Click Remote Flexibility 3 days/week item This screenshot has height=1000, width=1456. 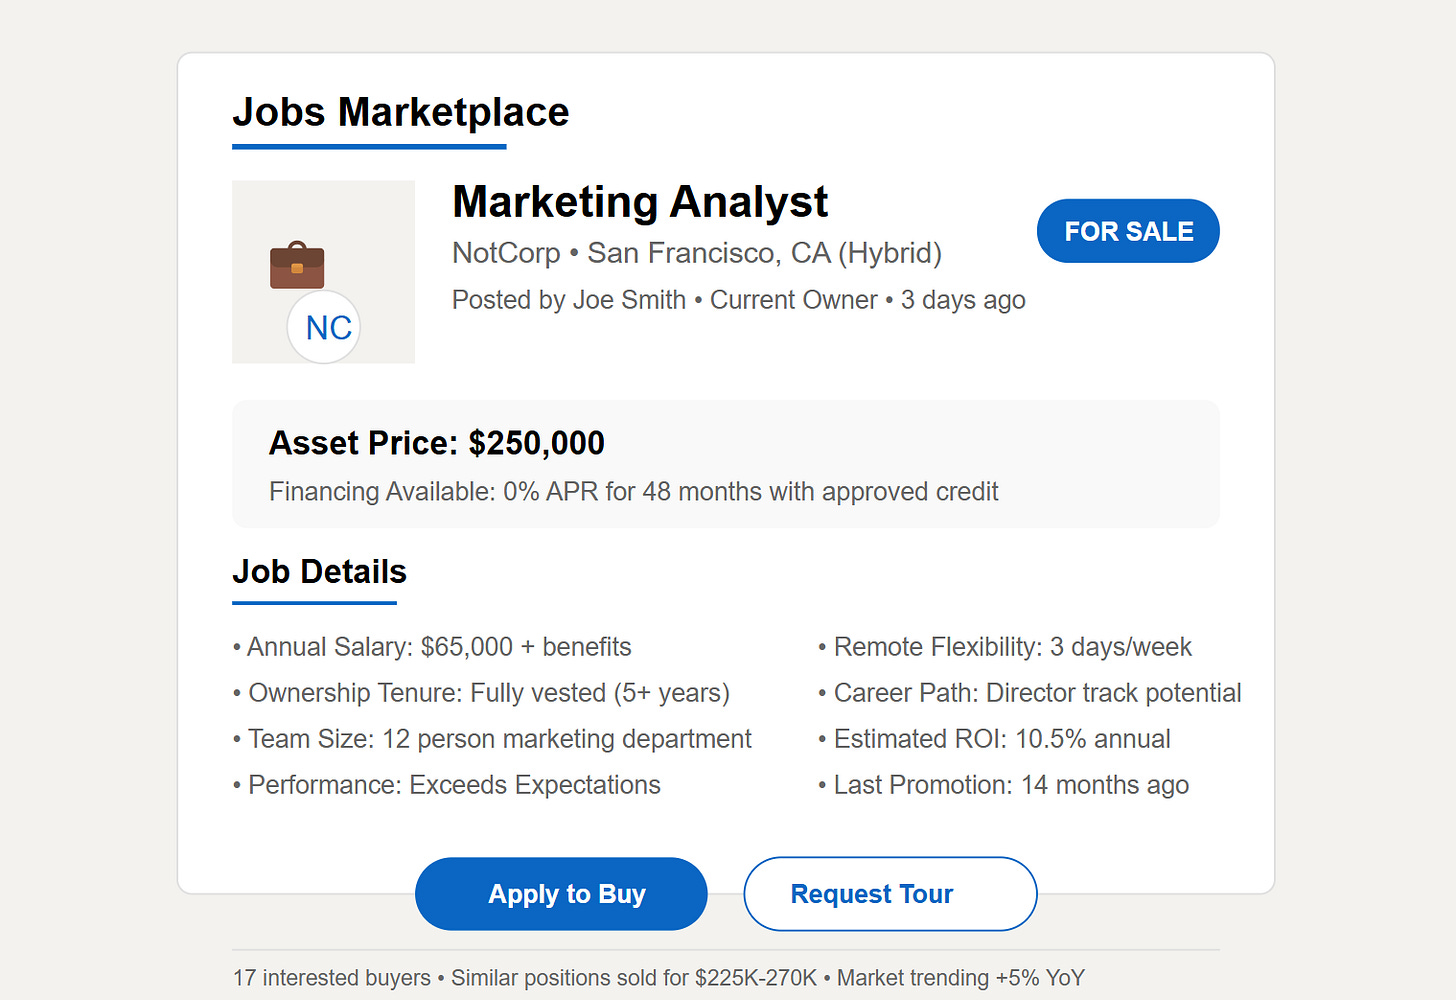tap(1005, 647)
